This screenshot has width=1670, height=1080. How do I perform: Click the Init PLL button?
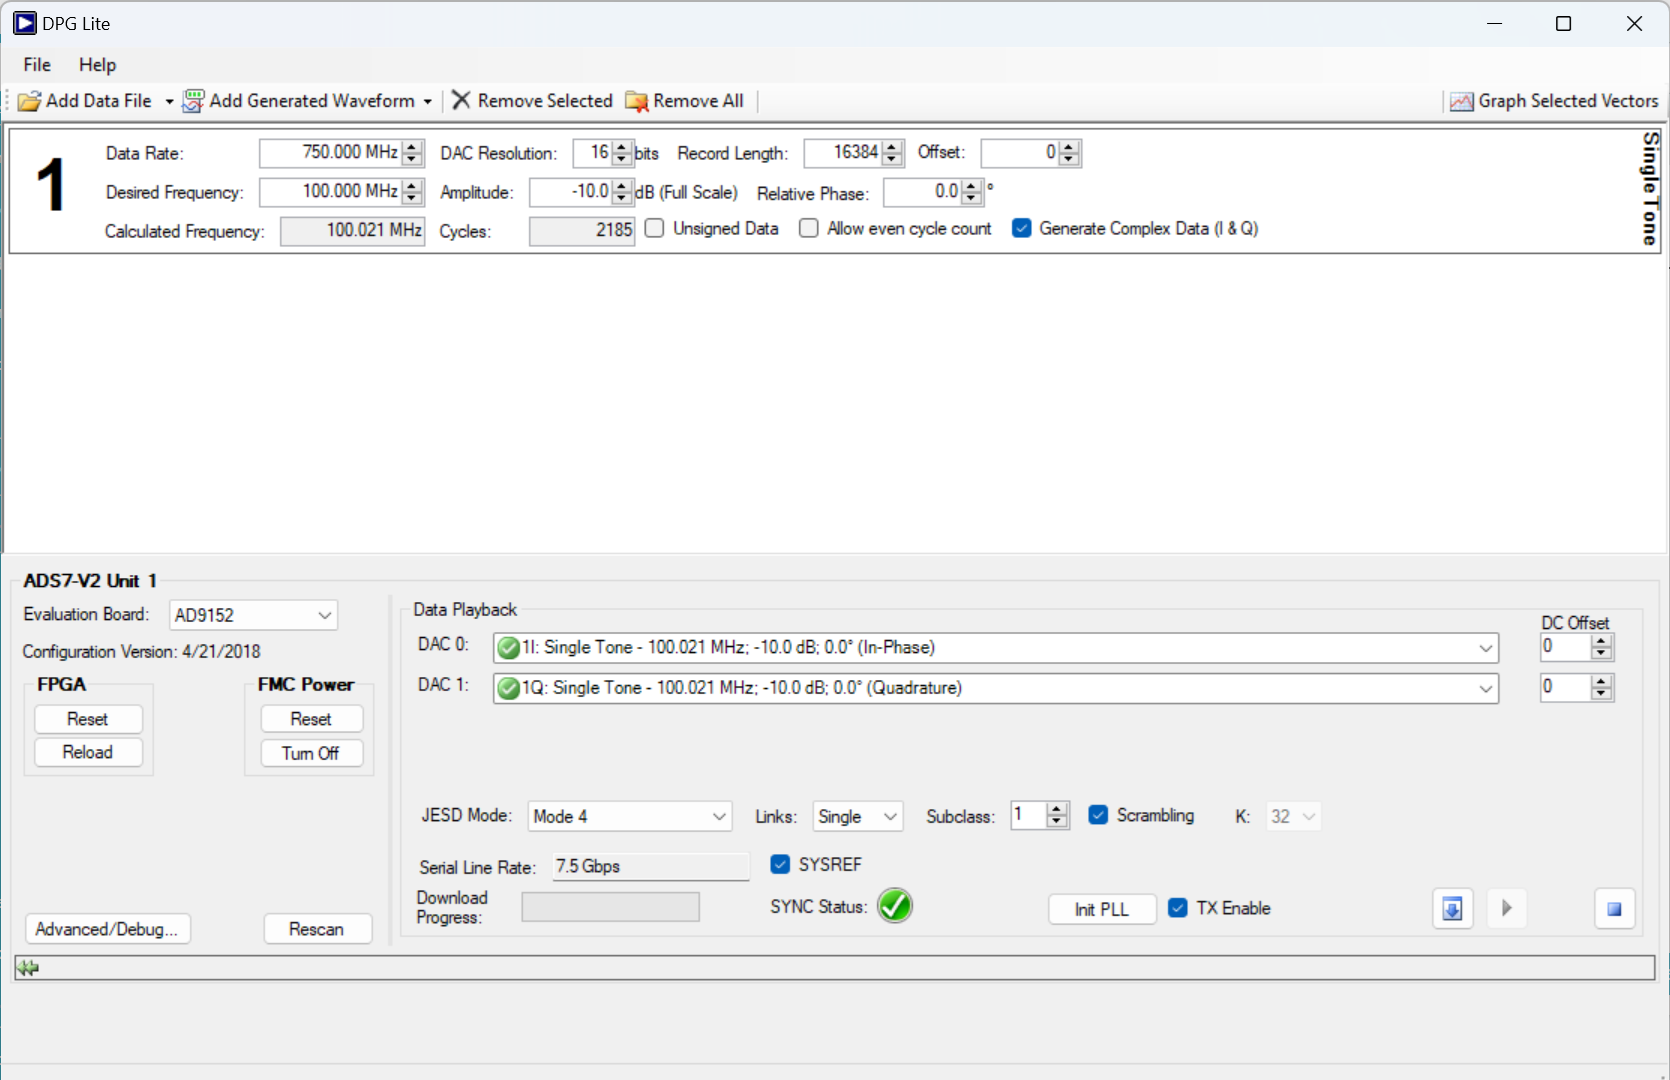1101,909
